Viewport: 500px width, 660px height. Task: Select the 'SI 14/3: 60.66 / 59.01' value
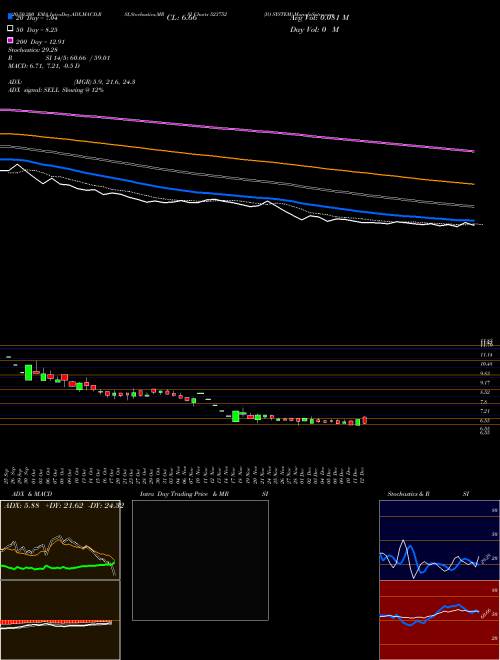click(78, 58)
